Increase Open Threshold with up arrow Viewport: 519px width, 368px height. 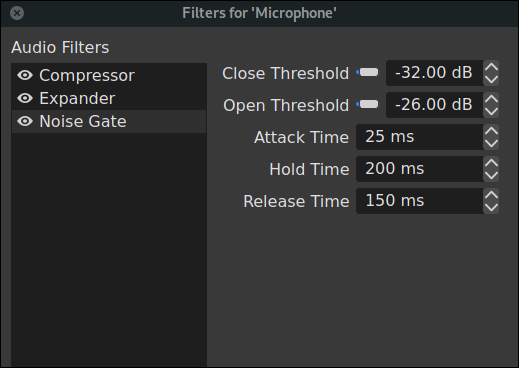pos(491,99)
